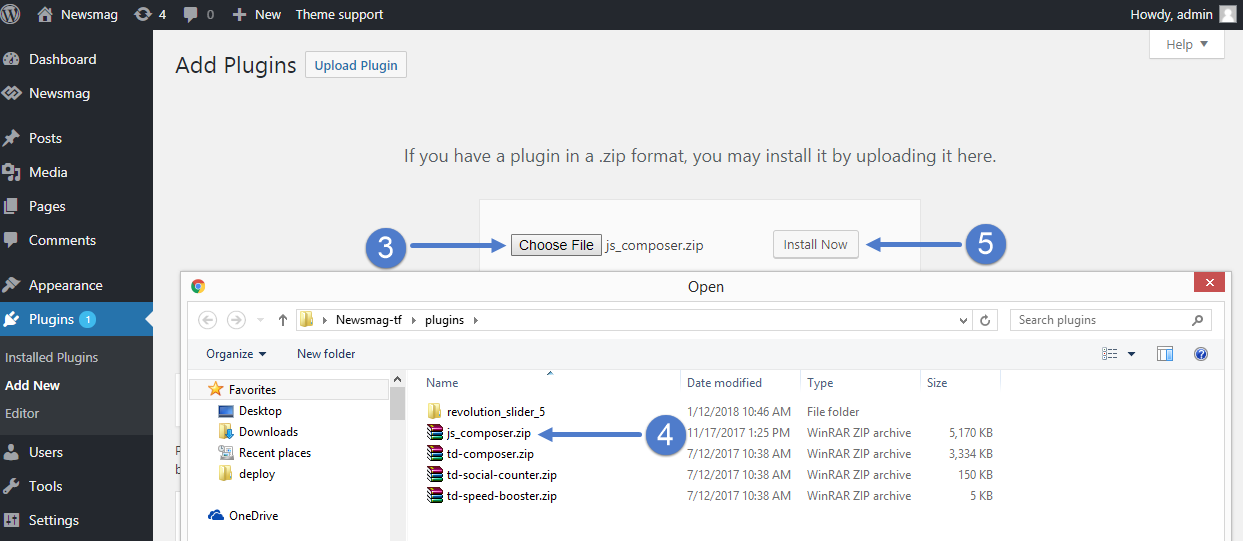Open the dialog help icon

[x=1201, y=354]
